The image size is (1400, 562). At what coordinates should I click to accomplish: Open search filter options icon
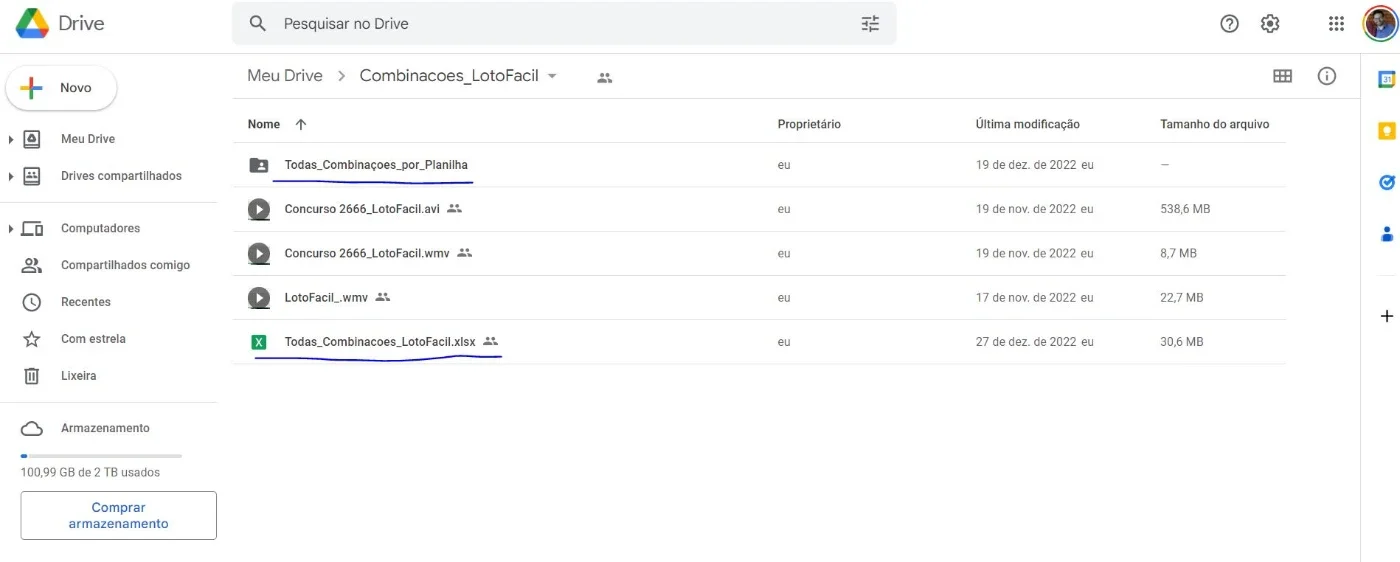pos(870,23)
